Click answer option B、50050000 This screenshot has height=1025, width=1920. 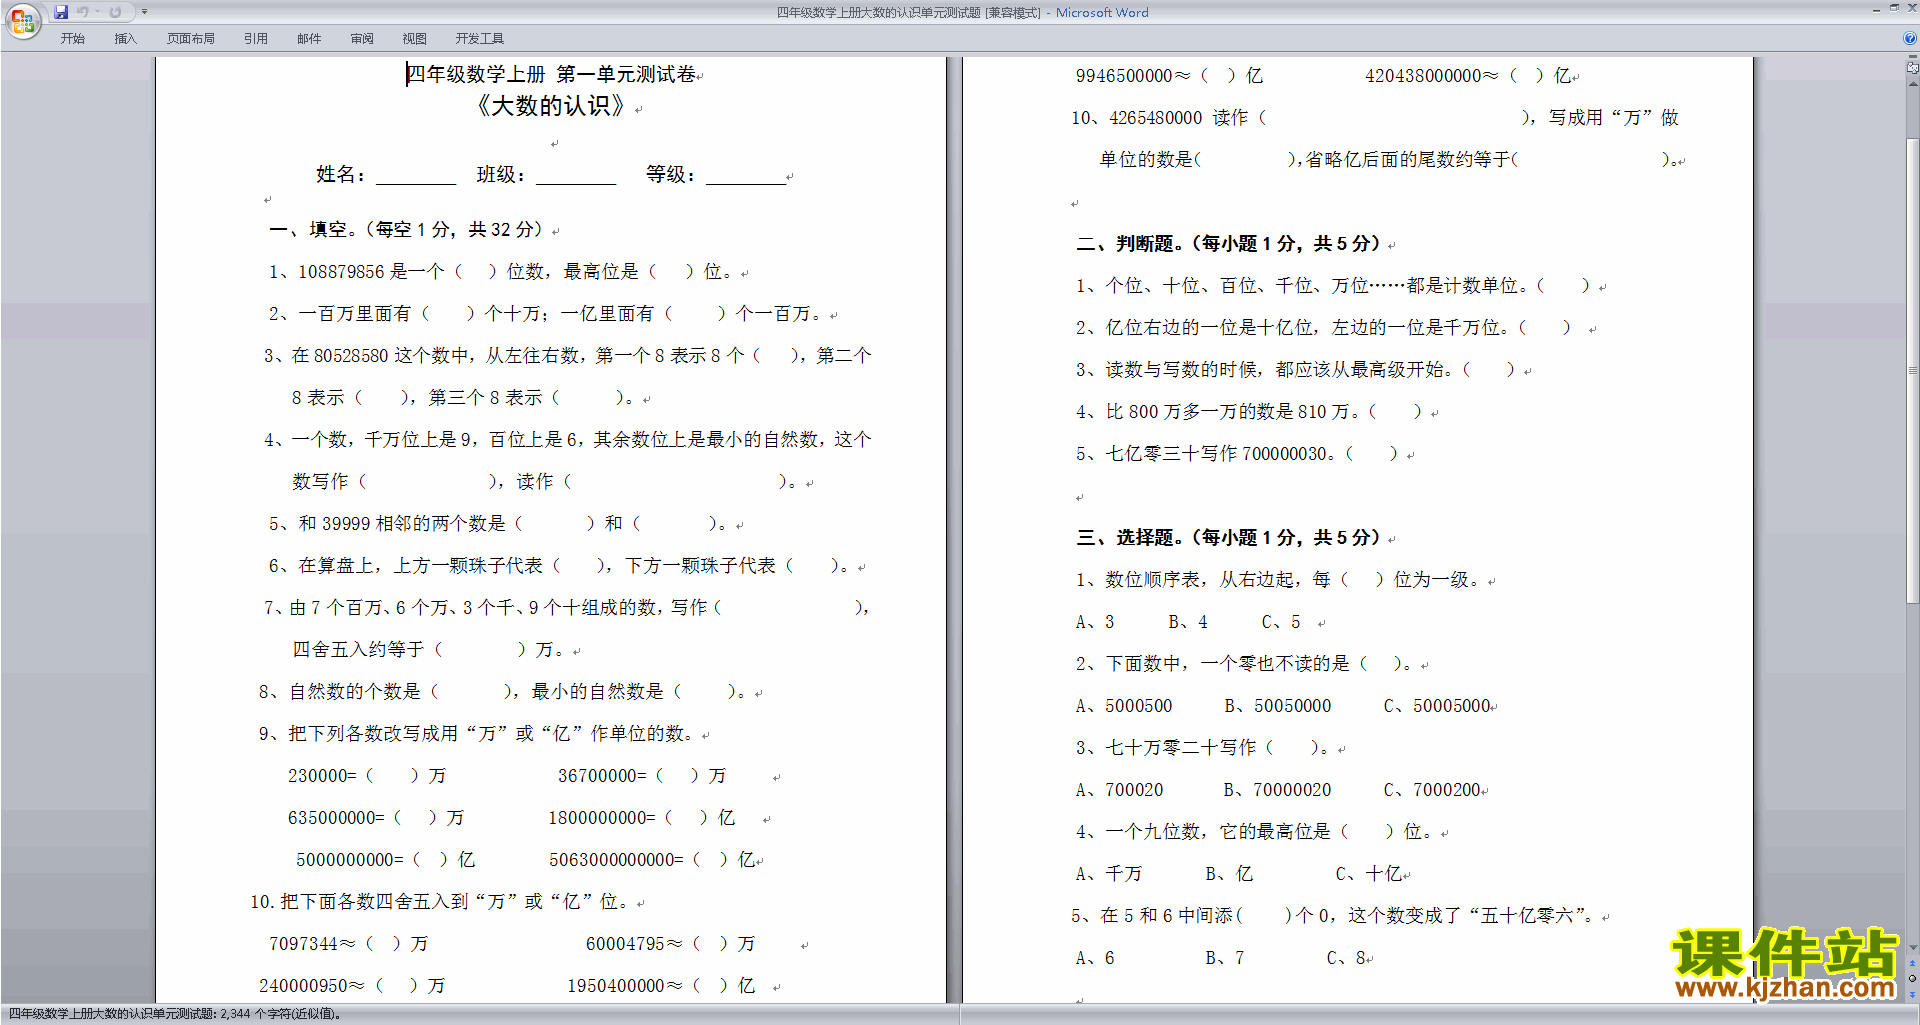[1278, 706]
